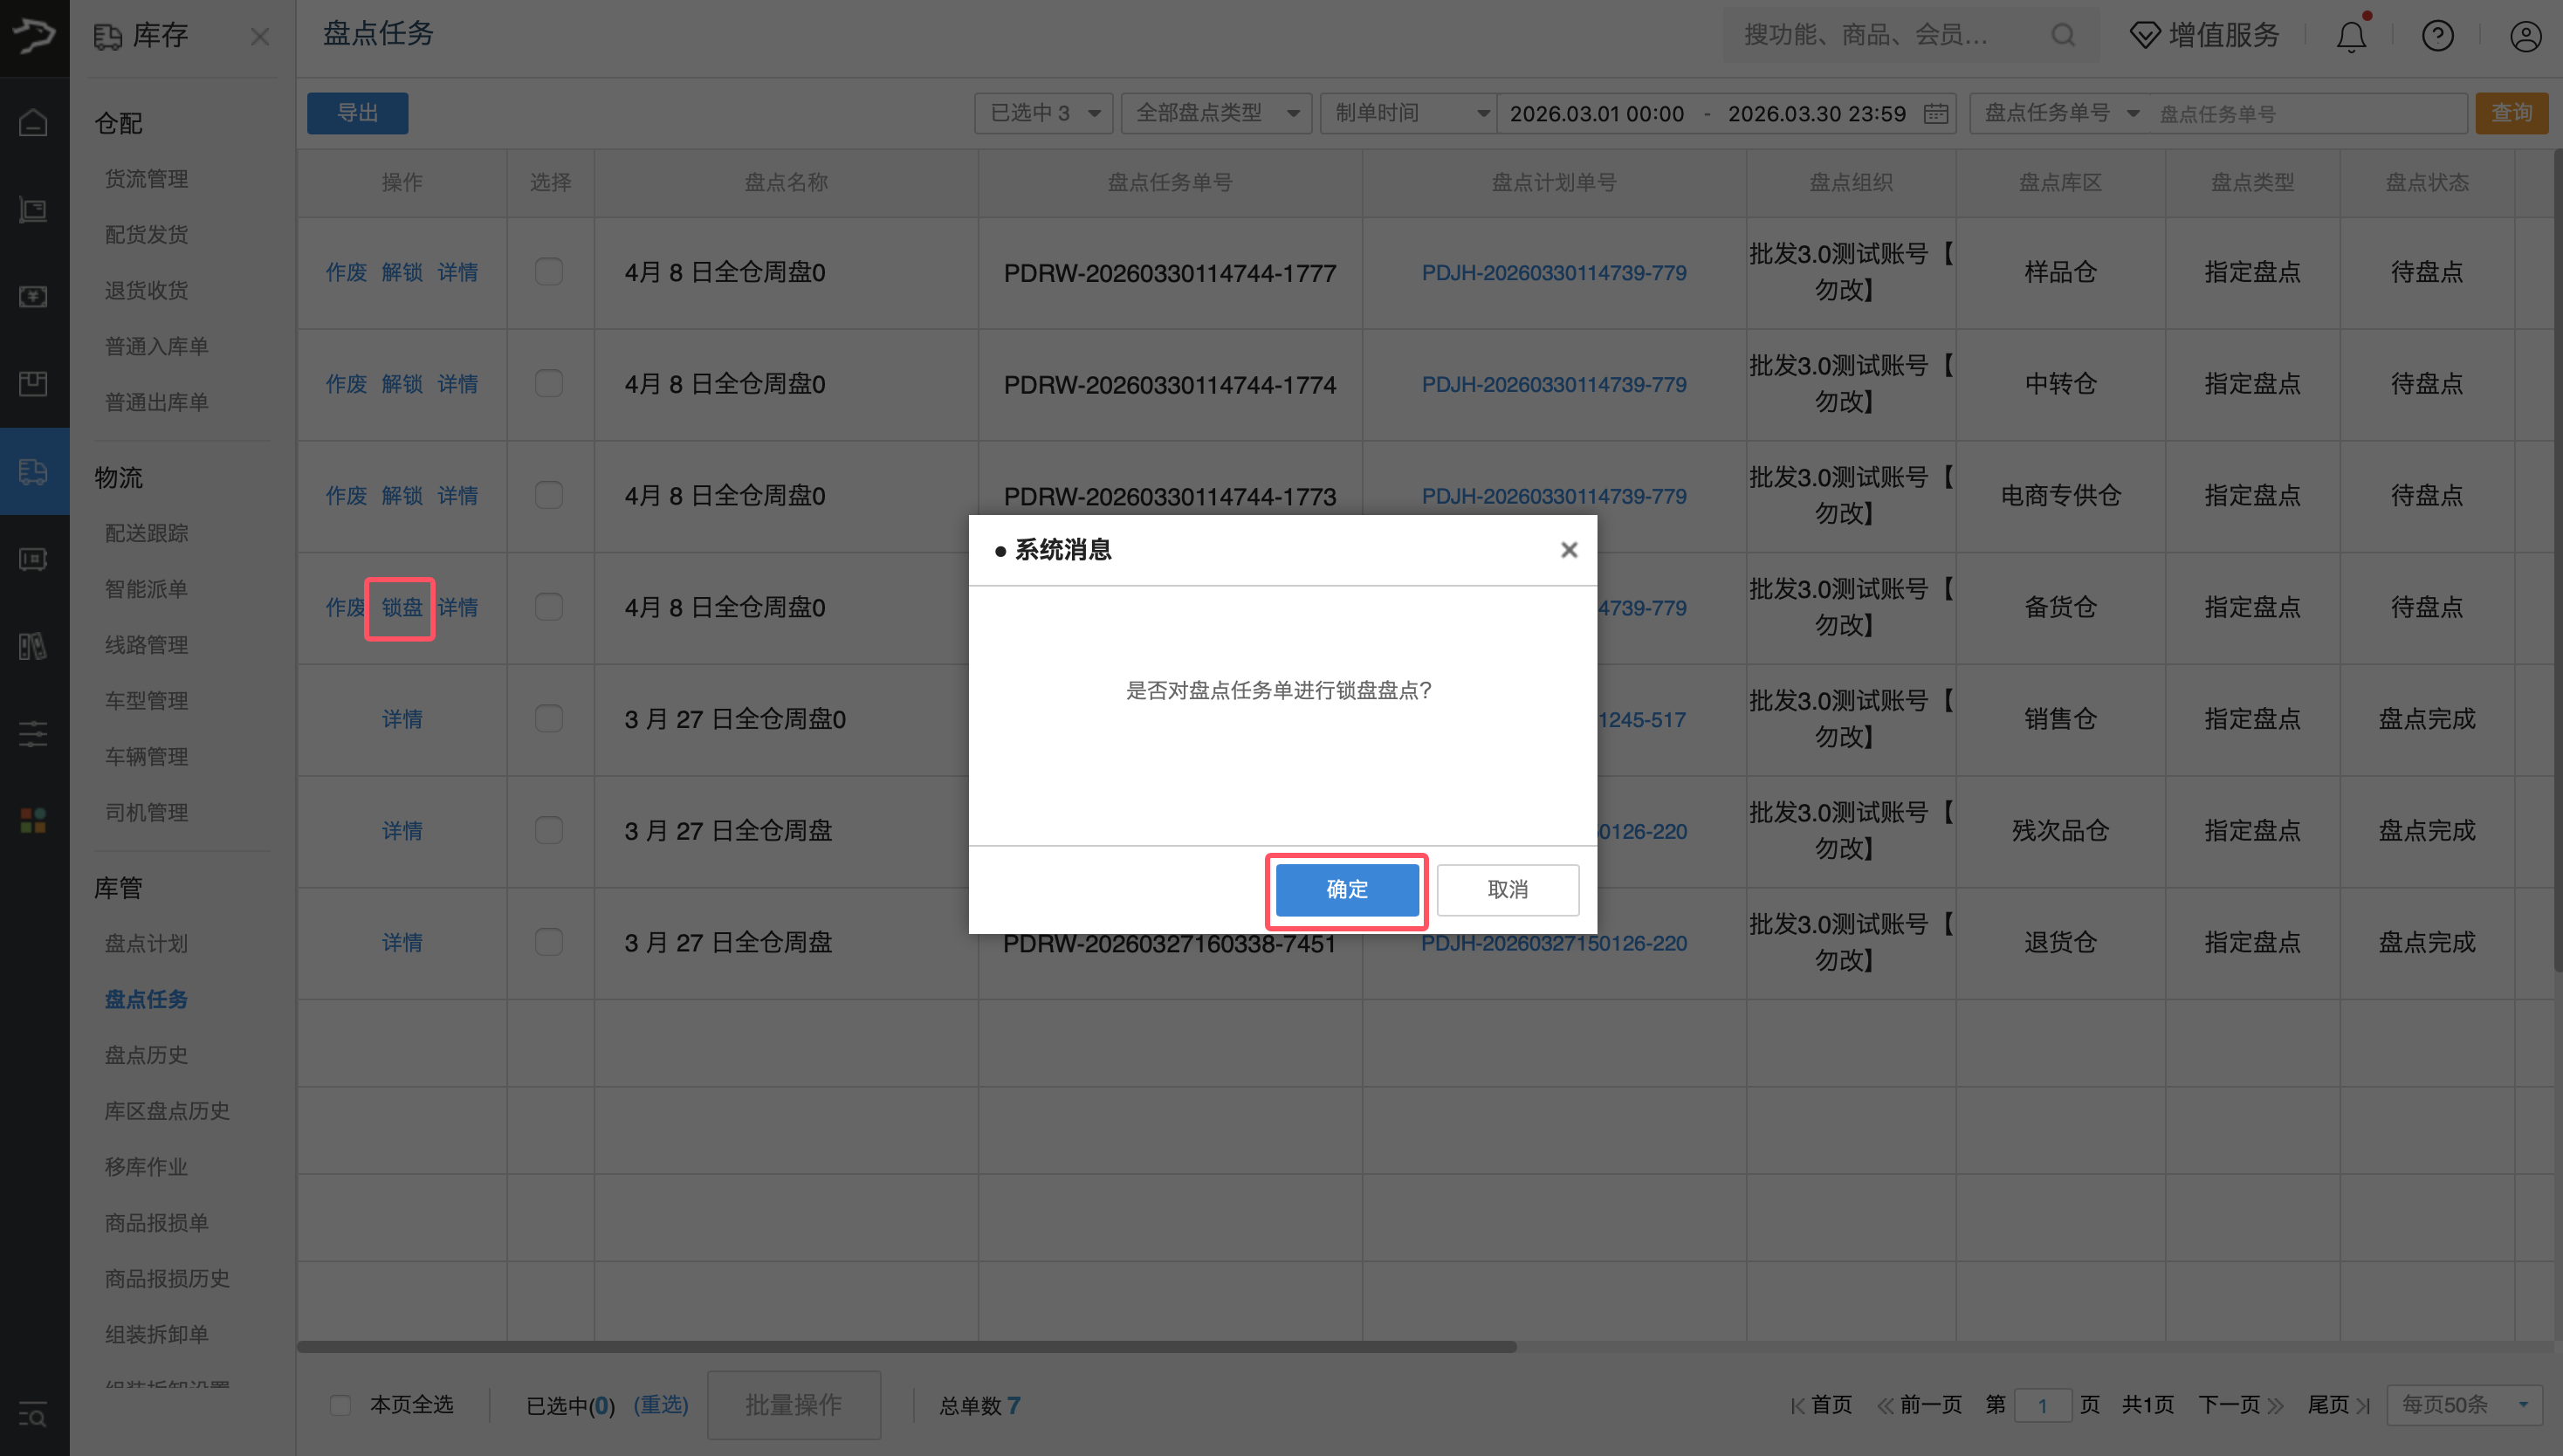
Task: Open 盘点计划 in the sidebar menu
Action: [146, 943]
